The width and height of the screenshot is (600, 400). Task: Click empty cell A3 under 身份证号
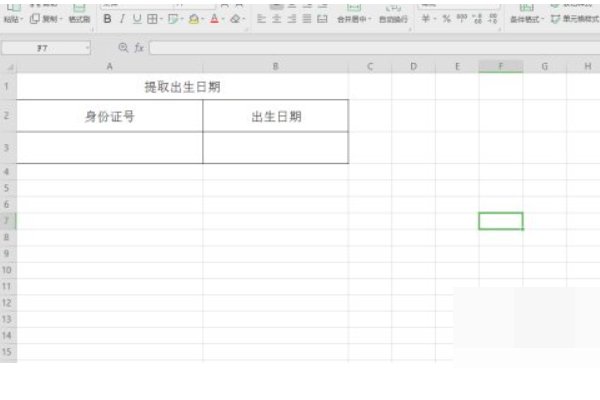click(x=109, y=148)
